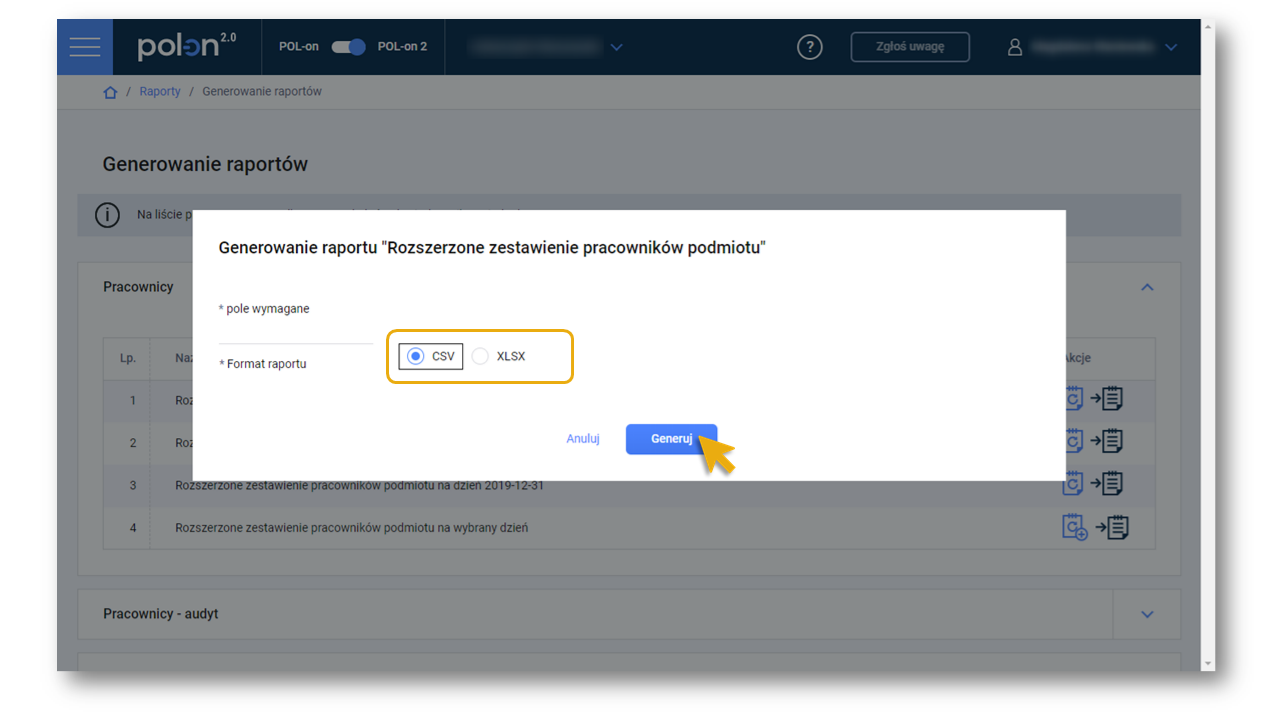Open the help question mark icon

point(809,47)
